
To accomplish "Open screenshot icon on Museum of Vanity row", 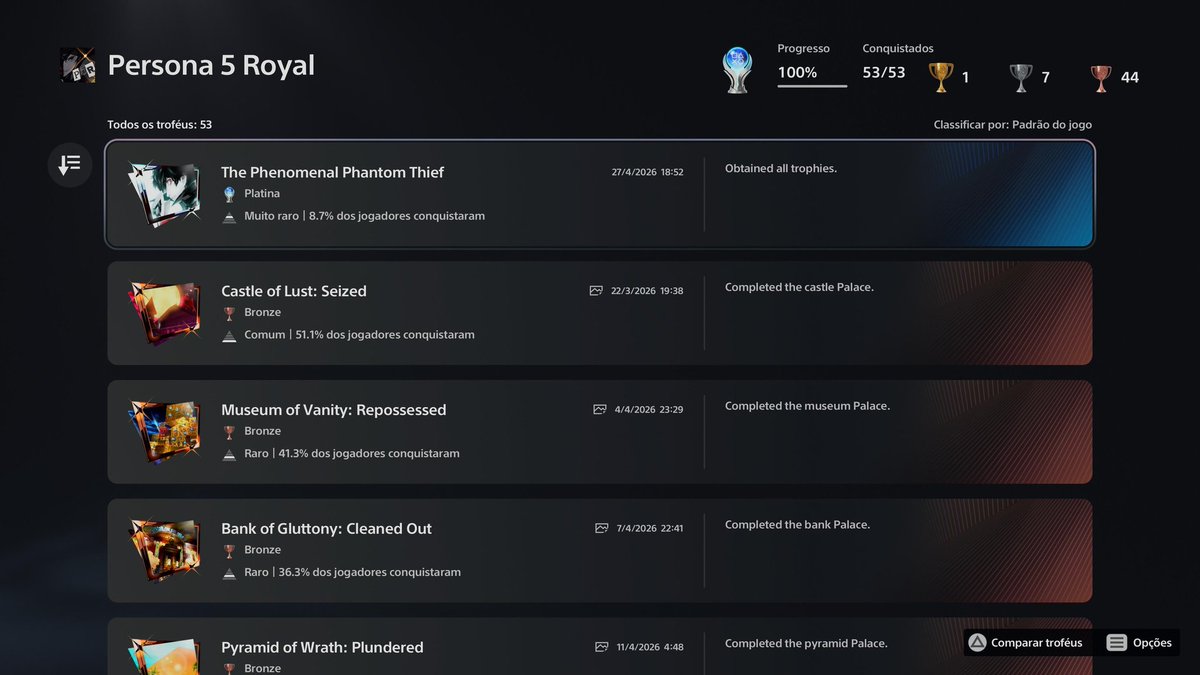I will [600, 410].
